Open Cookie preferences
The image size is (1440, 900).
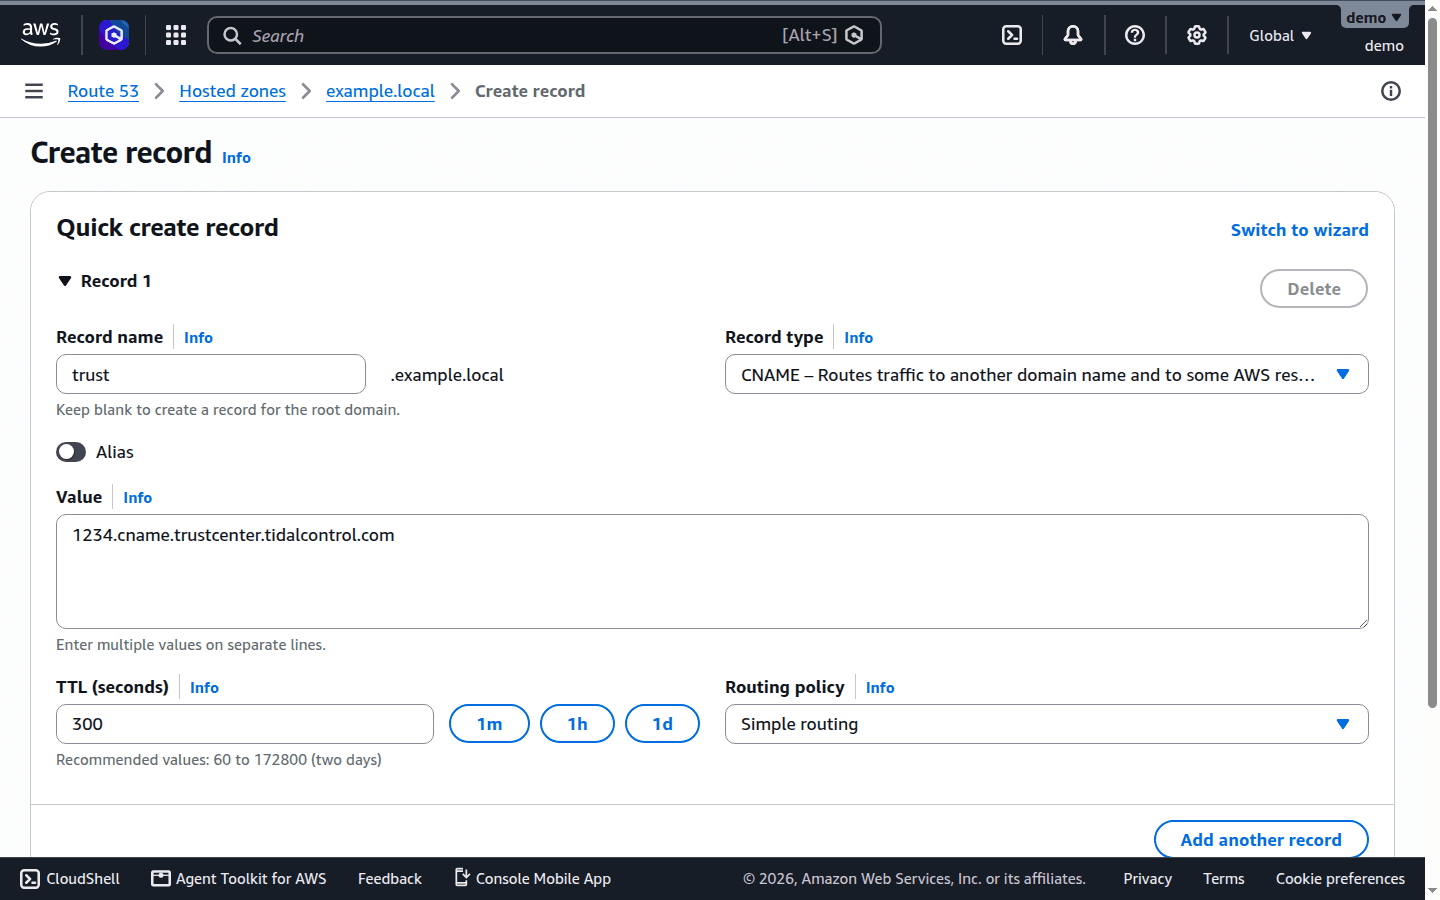tap(1340, 879)
